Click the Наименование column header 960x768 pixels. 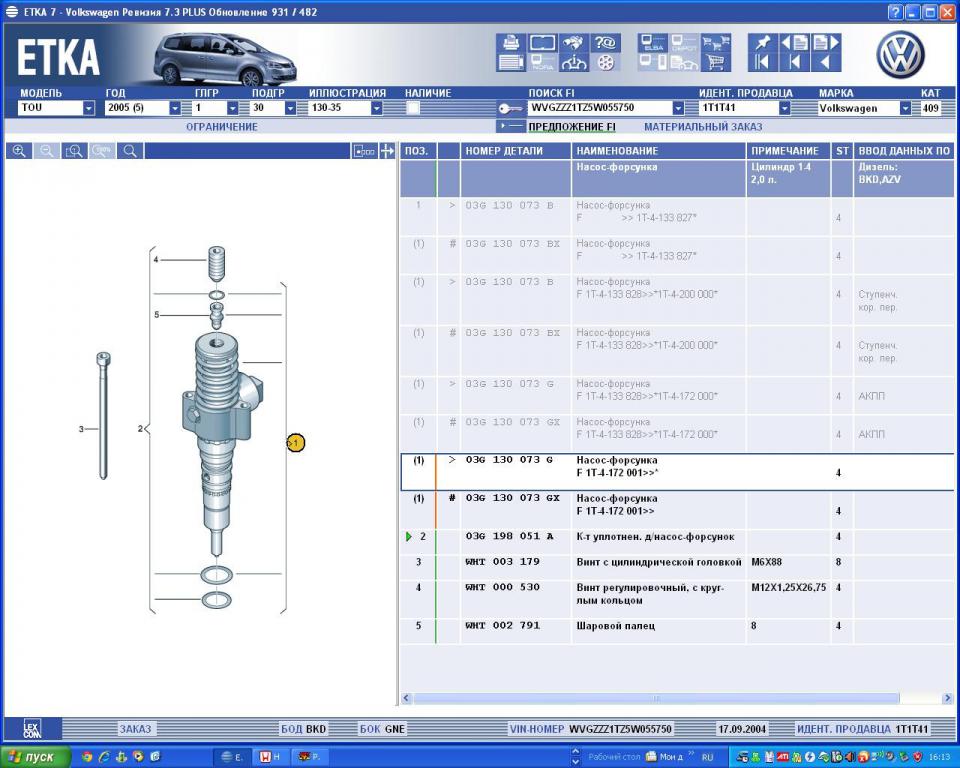pyautogui.click(x=658, y=151)
